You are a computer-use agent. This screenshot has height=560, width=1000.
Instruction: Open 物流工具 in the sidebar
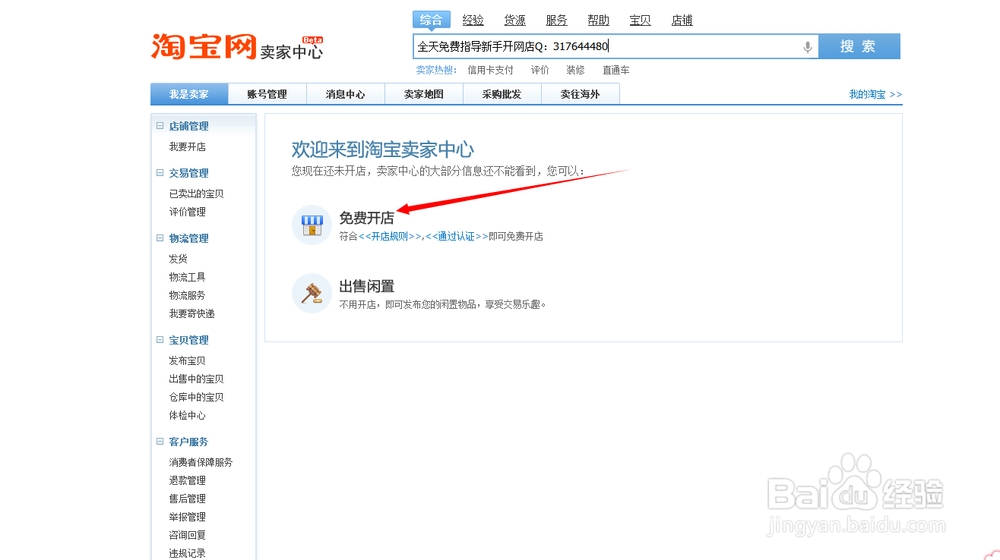(188, 277)
